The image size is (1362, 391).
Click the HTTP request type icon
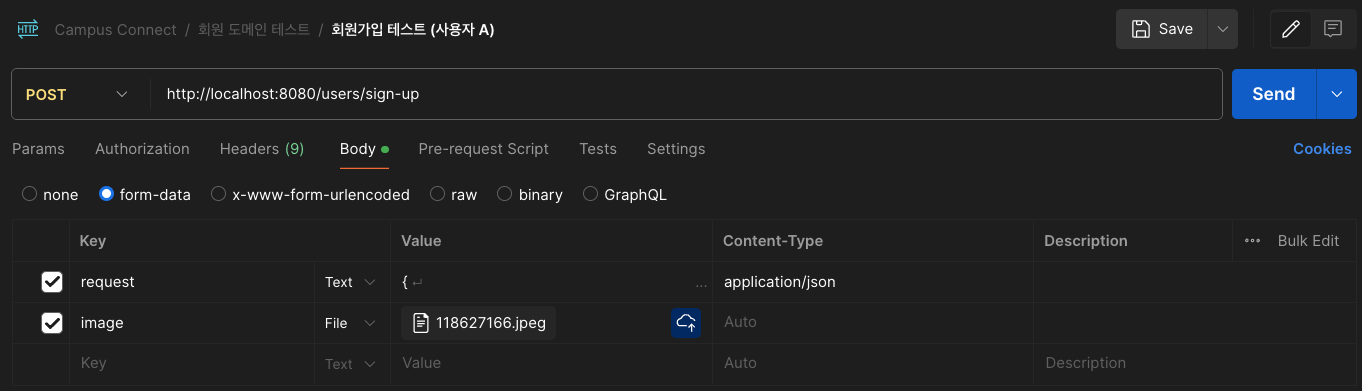tap(27, 29)
